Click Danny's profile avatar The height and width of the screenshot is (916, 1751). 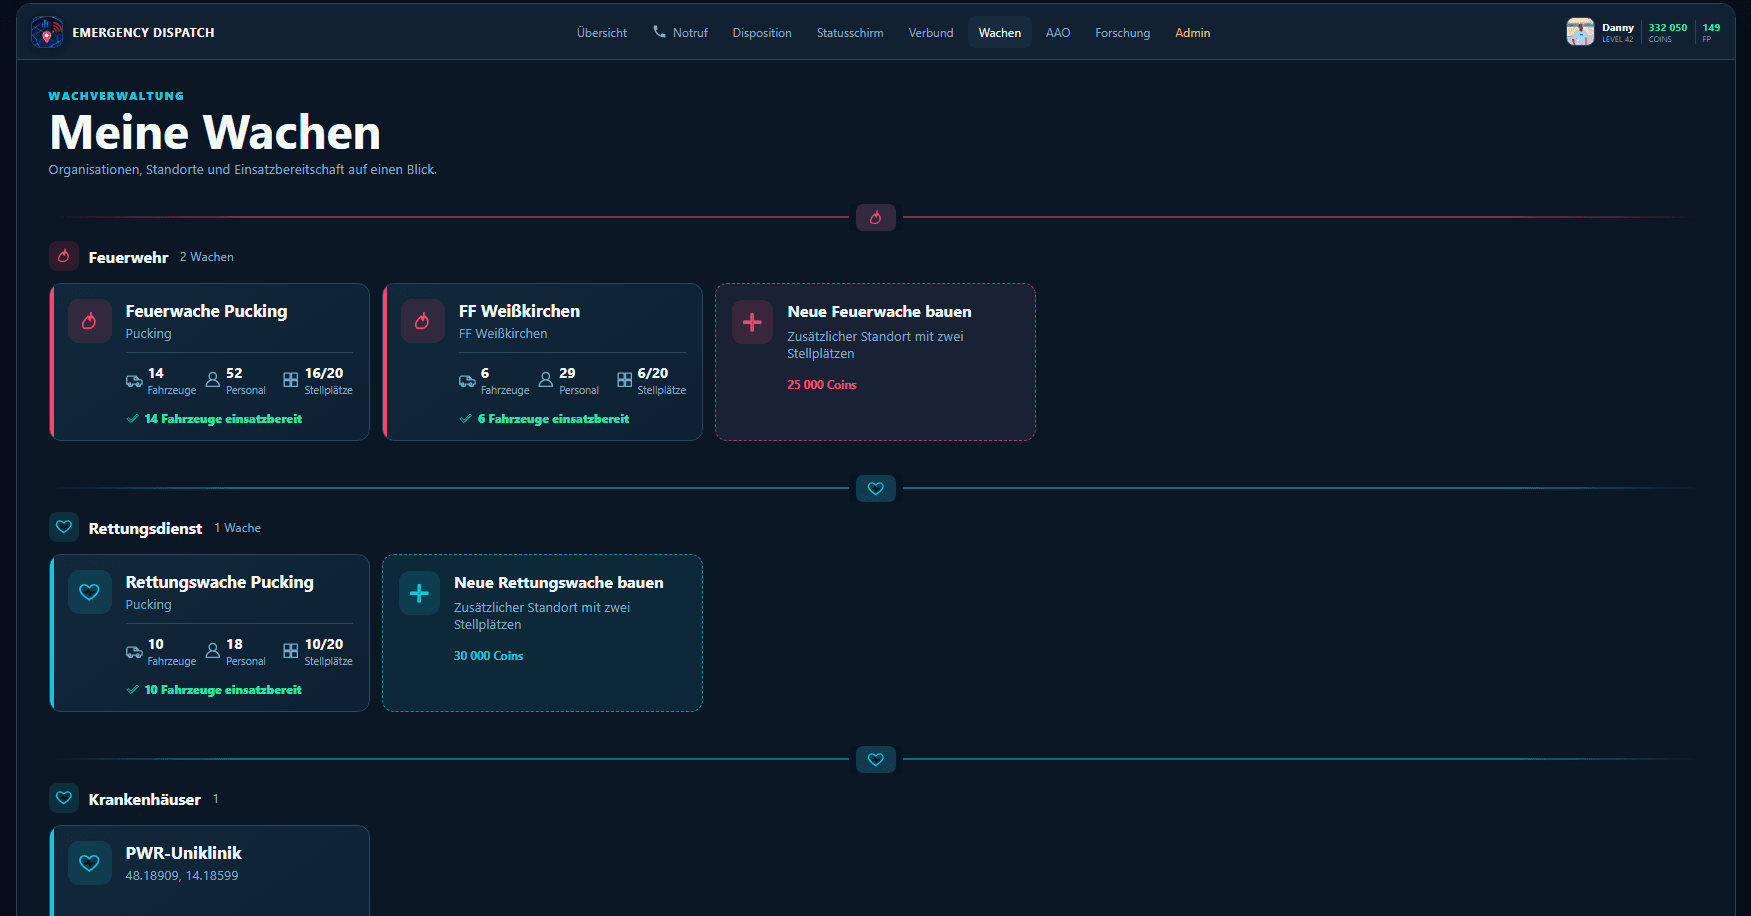[1580, 32]
